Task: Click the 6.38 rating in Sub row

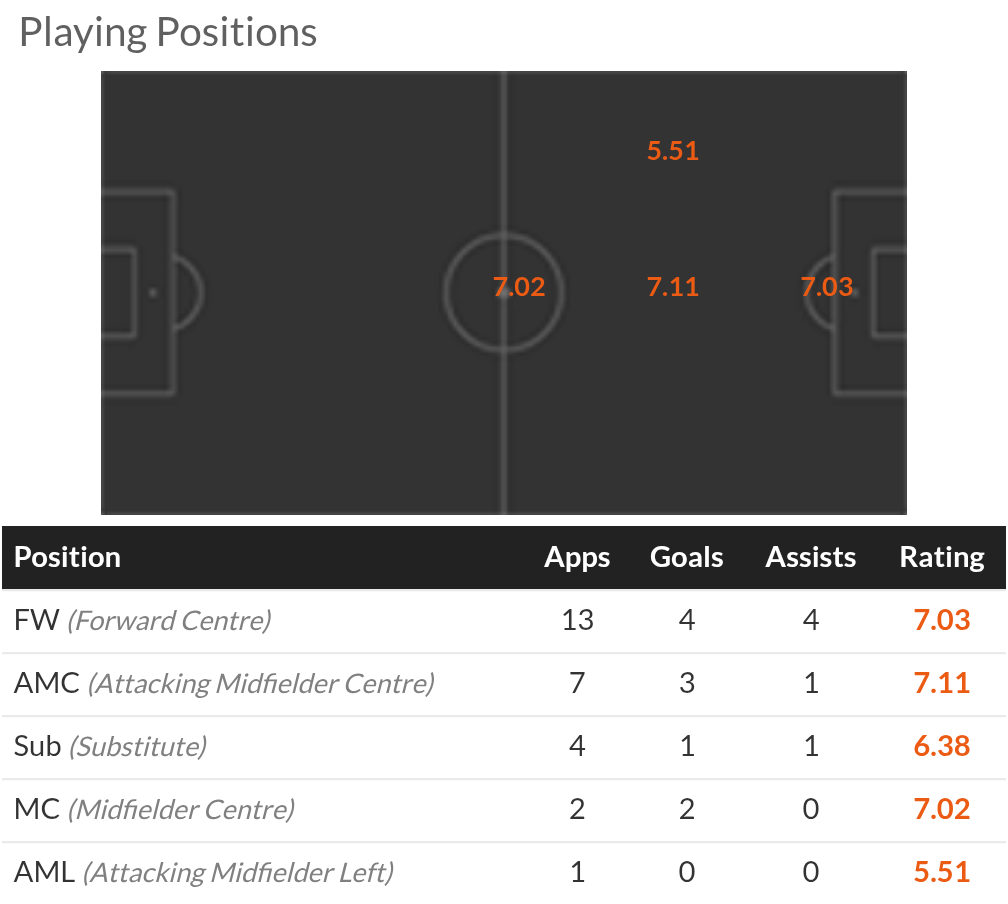Action: [x=942, y=746]
